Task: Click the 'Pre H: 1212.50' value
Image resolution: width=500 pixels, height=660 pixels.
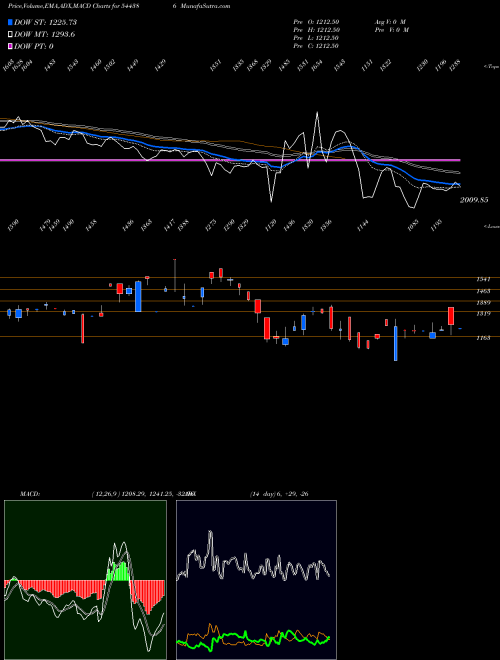Action: [316, 29]
